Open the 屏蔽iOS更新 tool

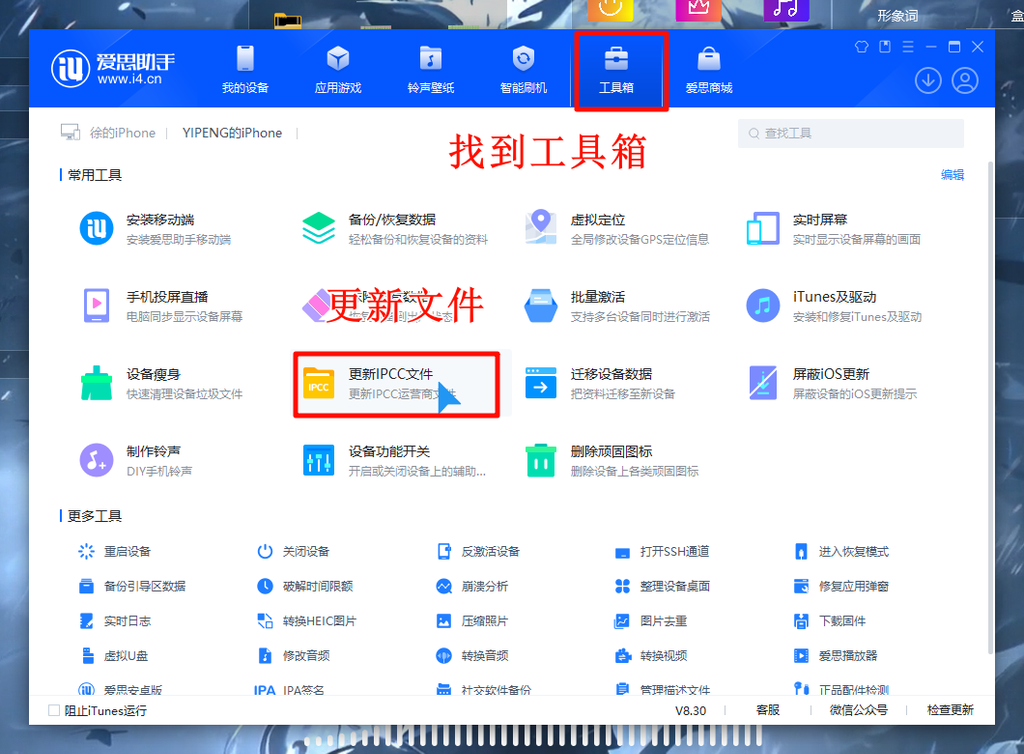coord(831,383)
